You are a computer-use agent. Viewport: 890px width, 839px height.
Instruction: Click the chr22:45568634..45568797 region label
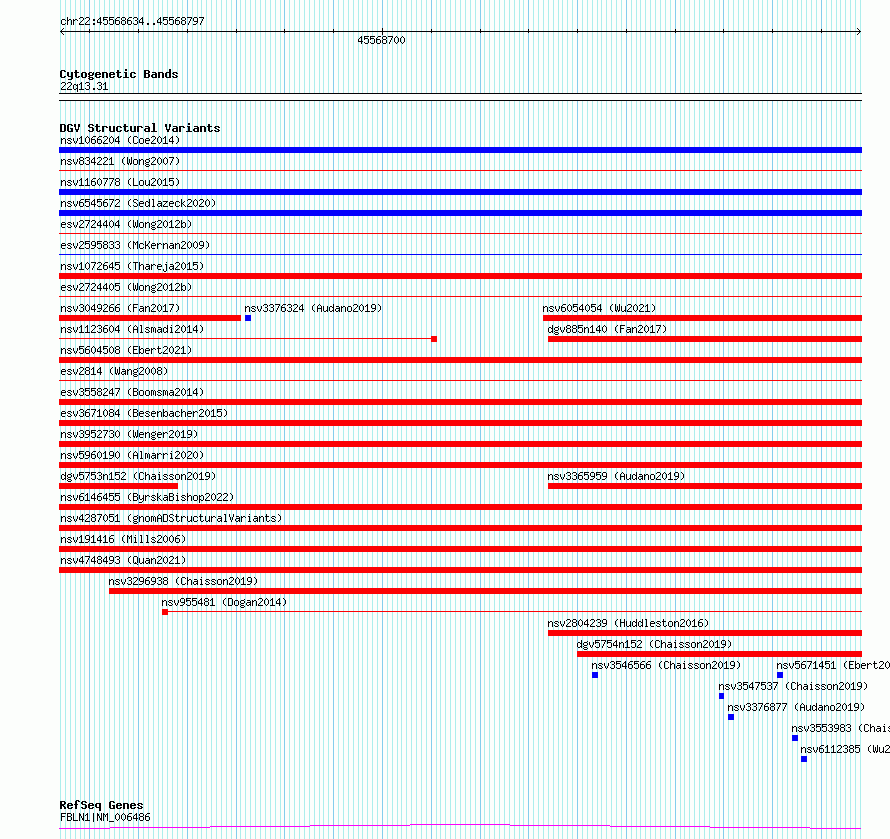coord(132,22)
